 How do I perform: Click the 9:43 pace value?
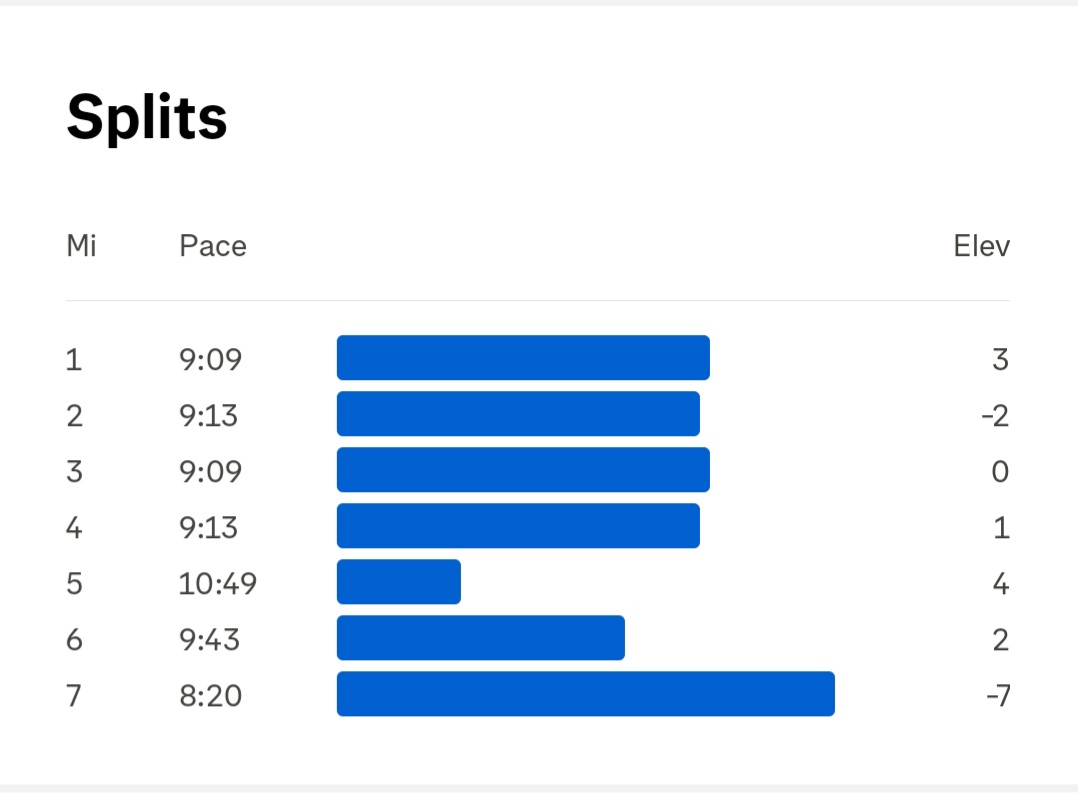coord(210,639)
